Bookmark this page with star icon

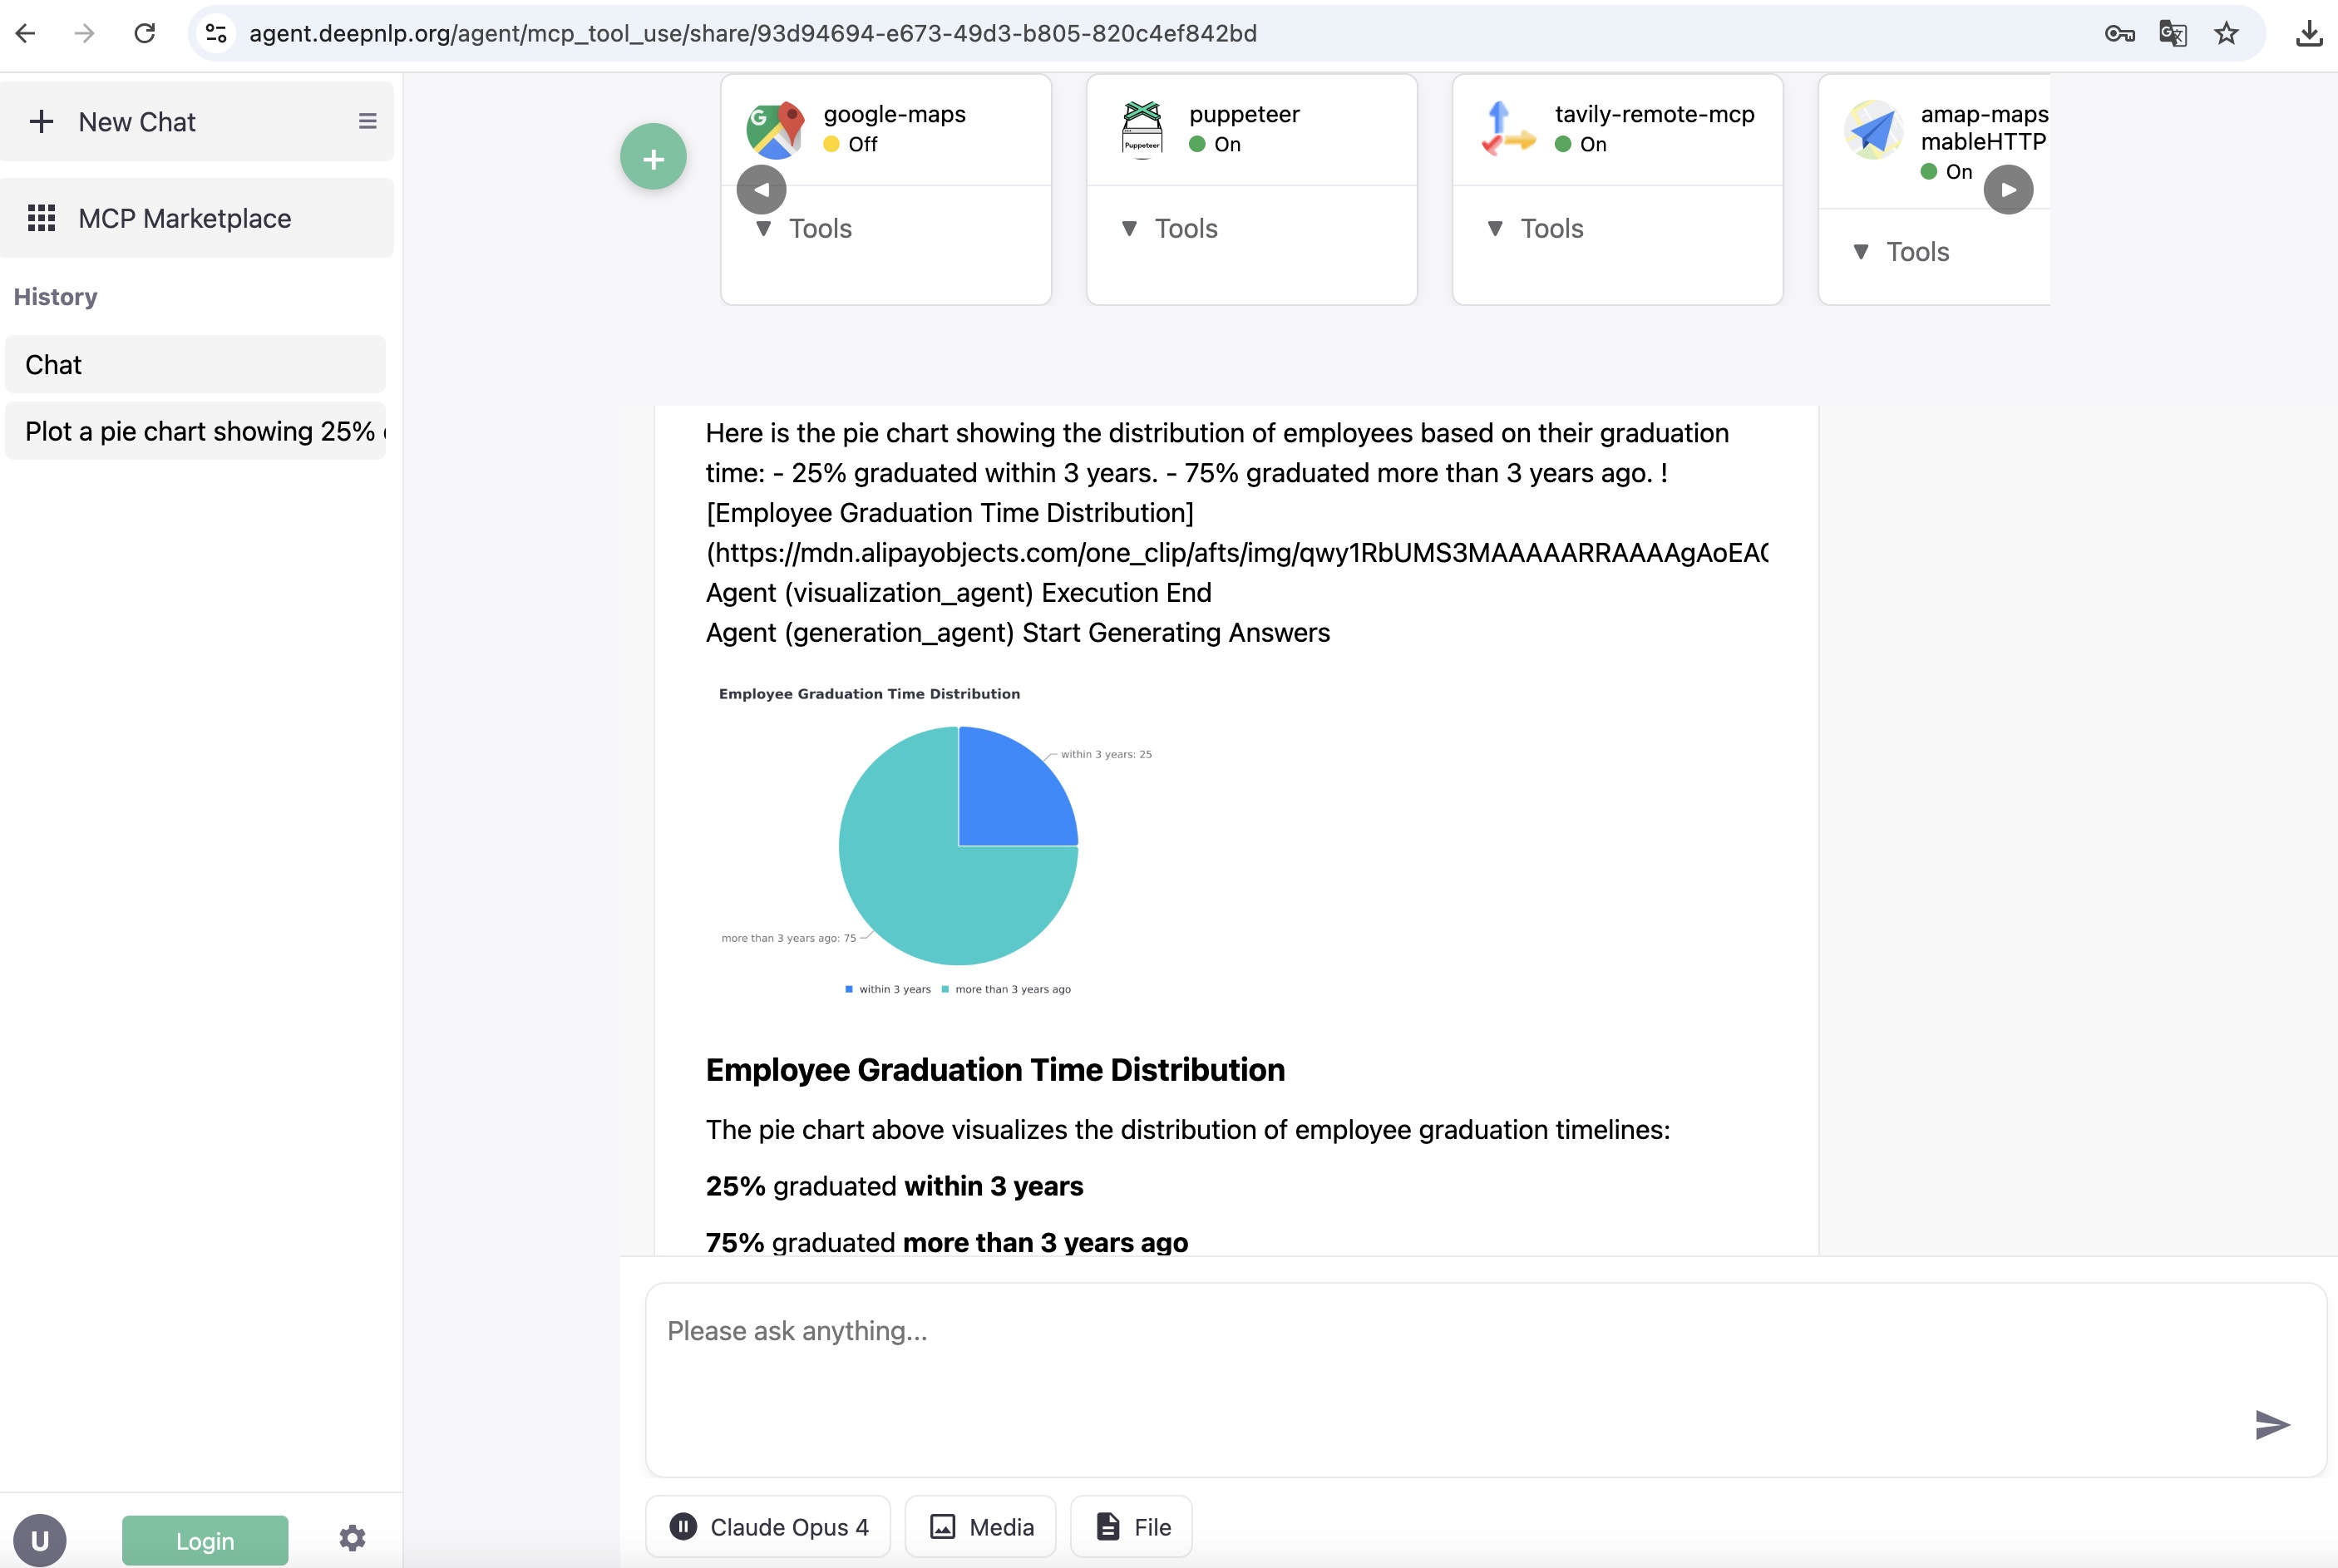[2226, 33]
